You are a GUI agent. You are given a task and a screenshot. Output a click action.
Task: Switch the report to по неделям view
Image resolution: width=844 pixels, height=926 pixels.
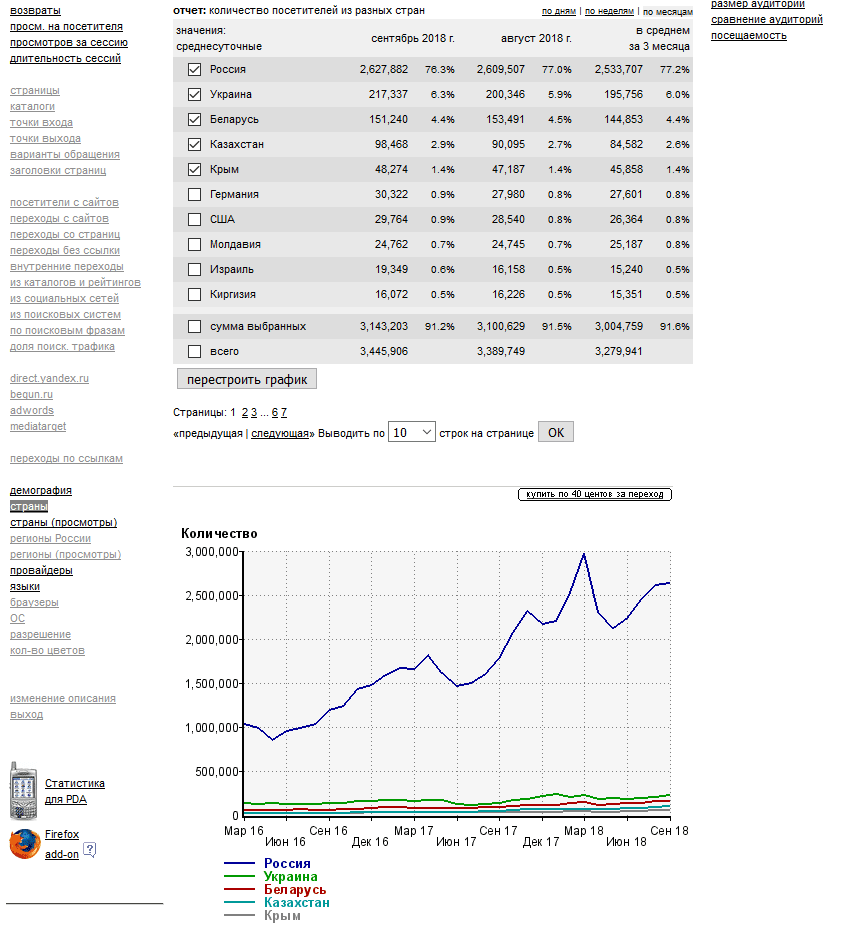coord(608,12)
